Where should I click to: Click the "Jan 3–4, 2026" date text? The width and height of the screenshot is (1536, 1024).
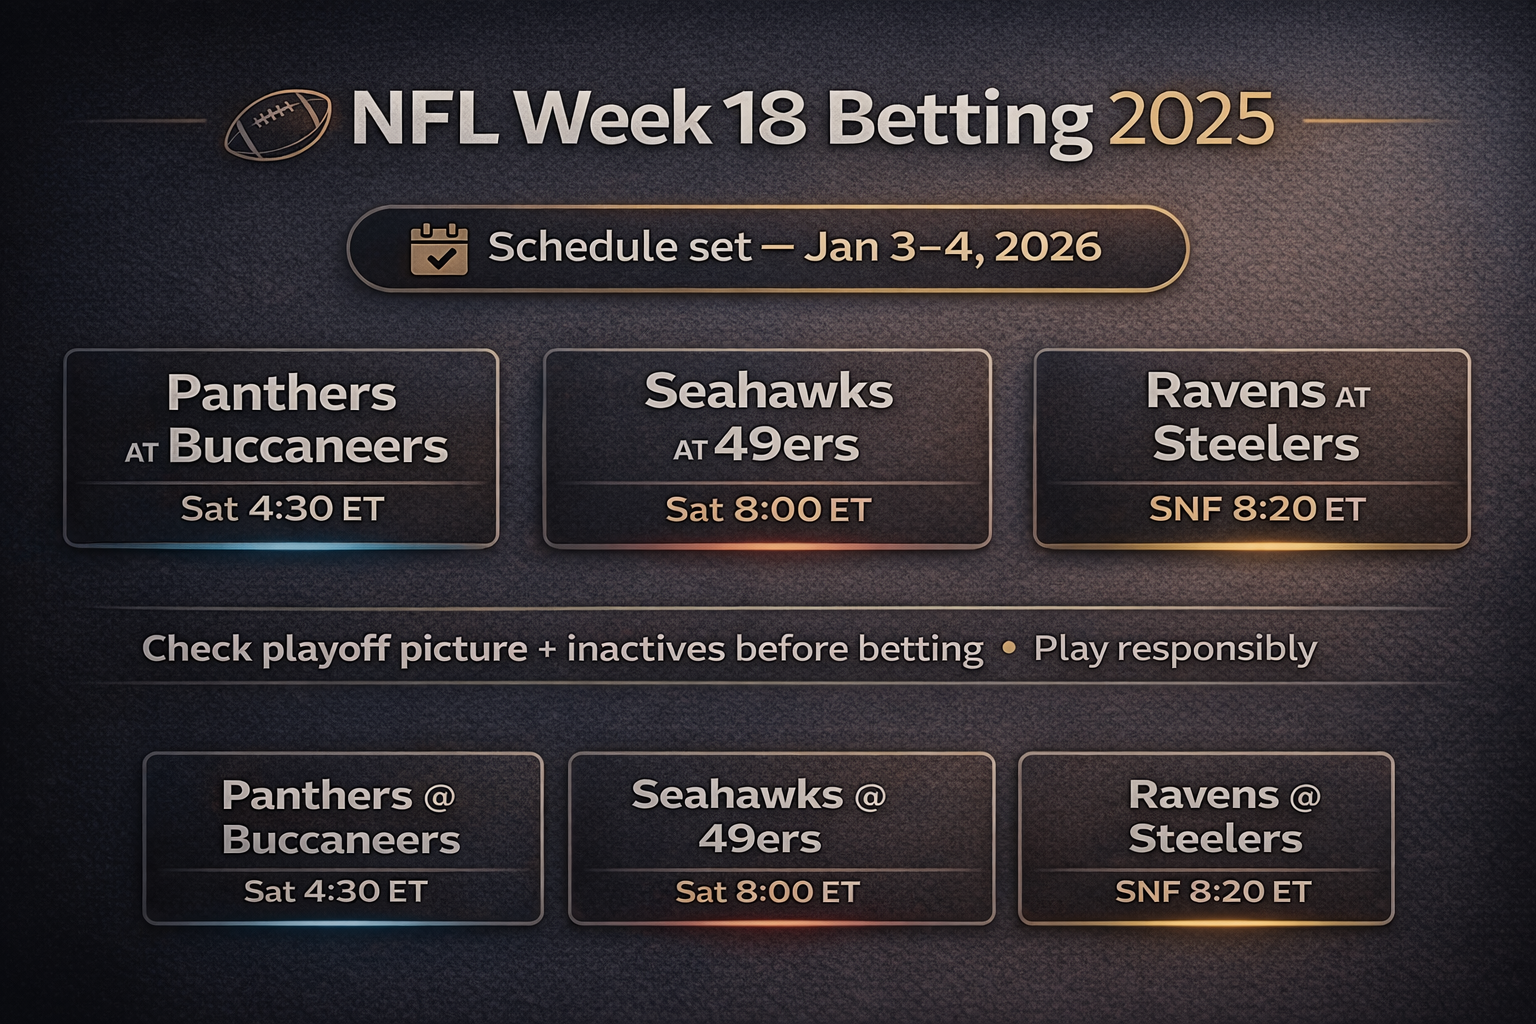point(952,247)
